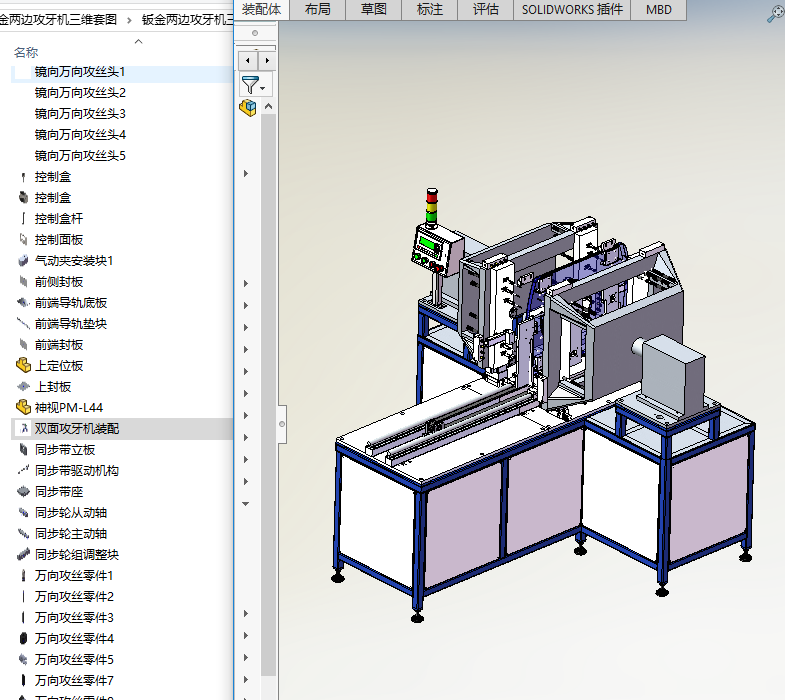Open the filter dropdown arrow beside funnel
This screenshot has width=785, height=700.
[x=264, y=88]
